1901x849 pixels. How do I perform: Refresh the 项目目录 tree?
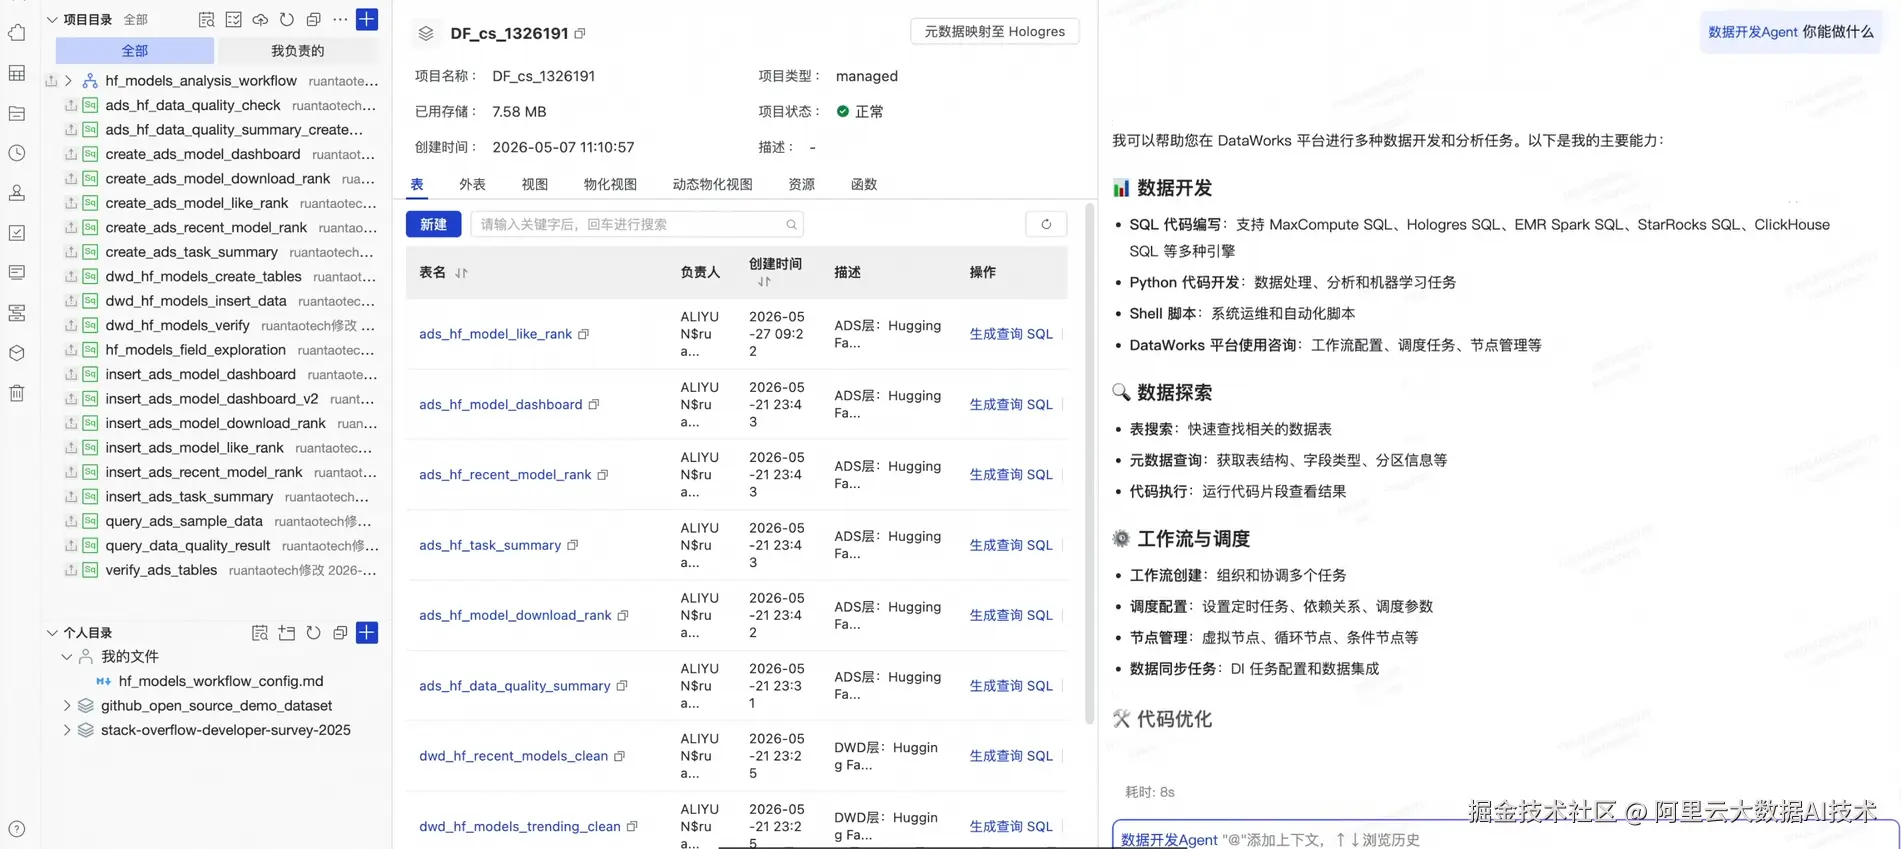(287, 19)
